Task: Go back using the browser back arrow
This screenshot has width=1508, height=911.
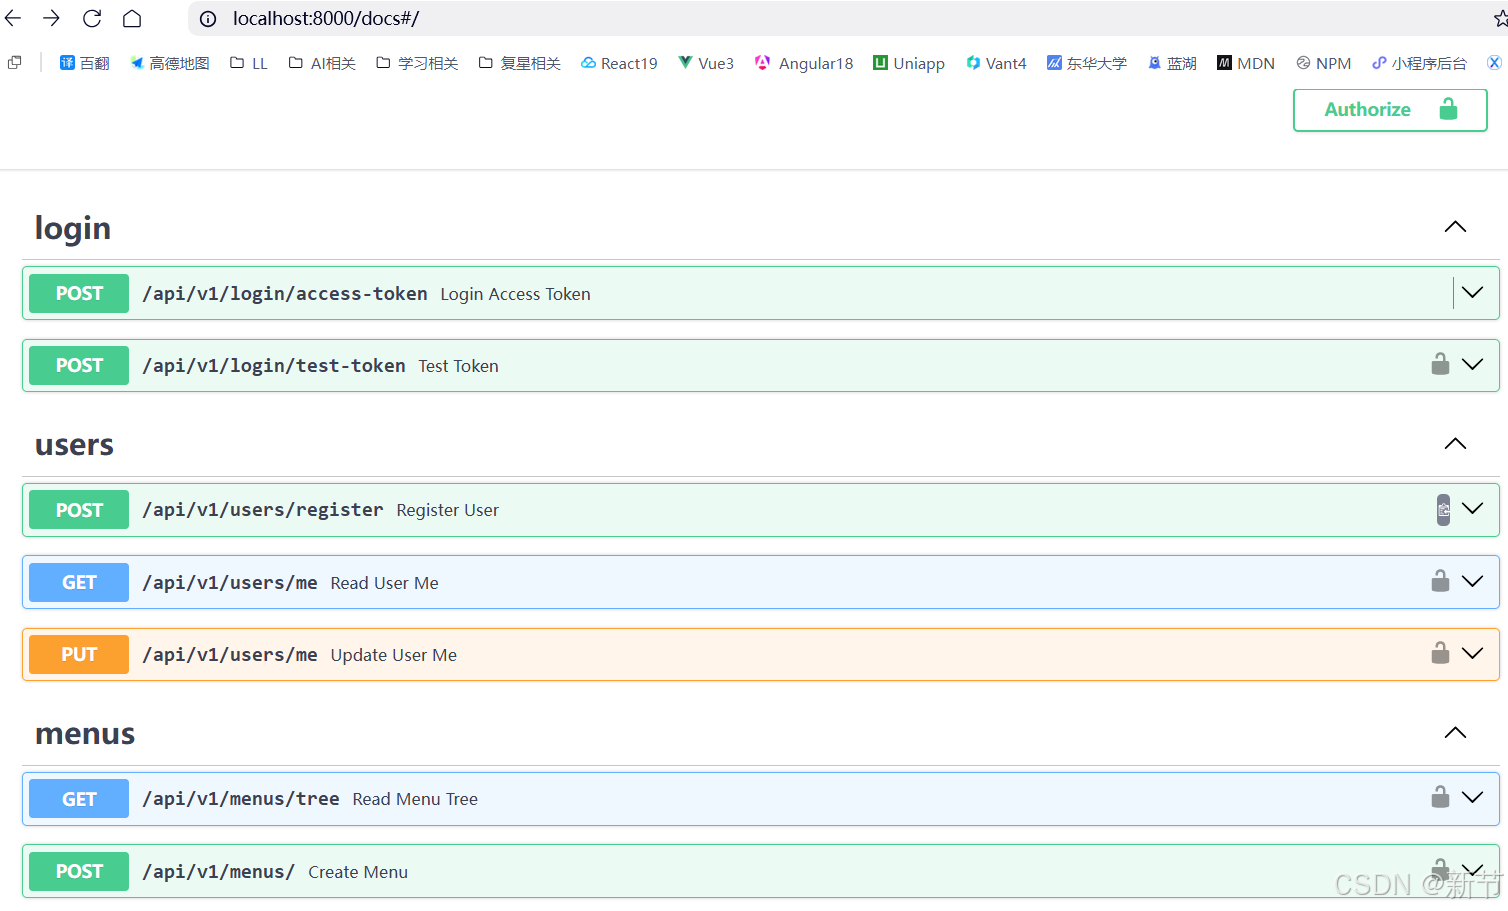Action: [x=13, y=18]
